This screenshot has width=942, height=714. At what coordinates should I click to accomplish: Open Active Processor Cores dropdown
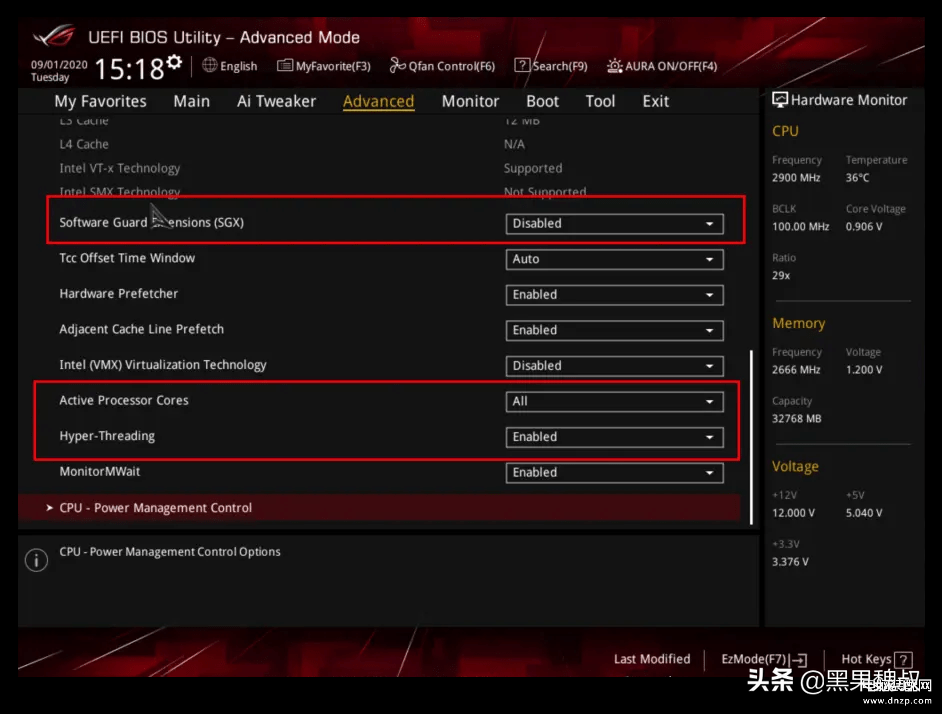615,401
